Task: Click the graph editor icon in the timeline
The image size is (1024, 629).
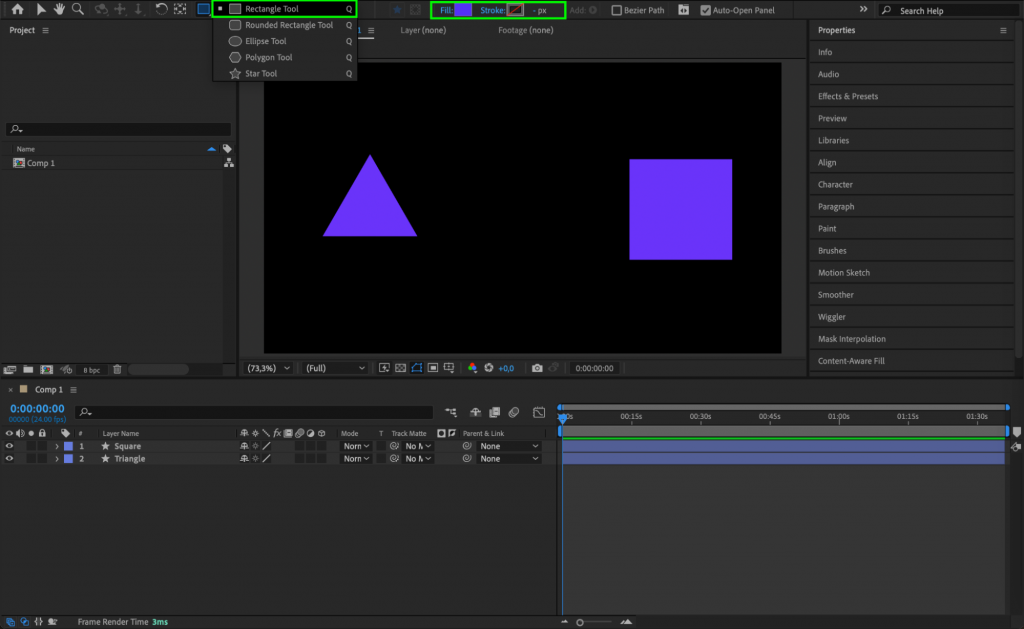Action: [539, 412]
